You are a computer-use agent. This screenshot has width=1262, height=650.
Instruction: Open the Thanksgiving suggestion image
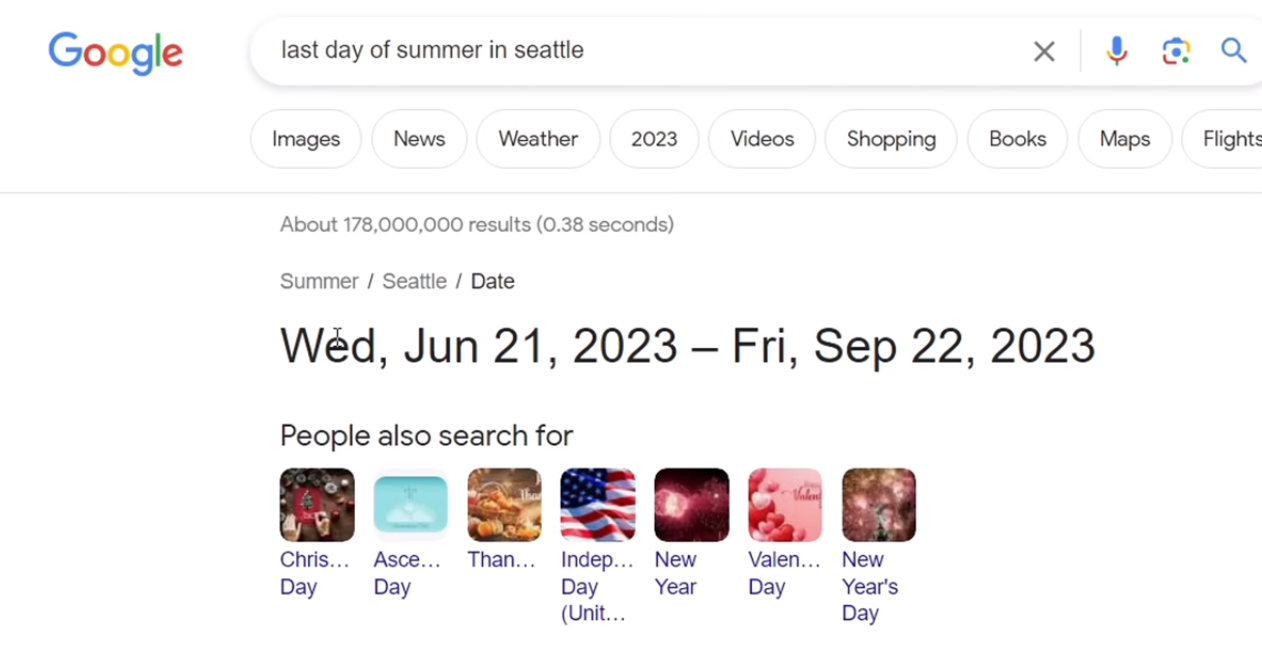click(504, 505)
